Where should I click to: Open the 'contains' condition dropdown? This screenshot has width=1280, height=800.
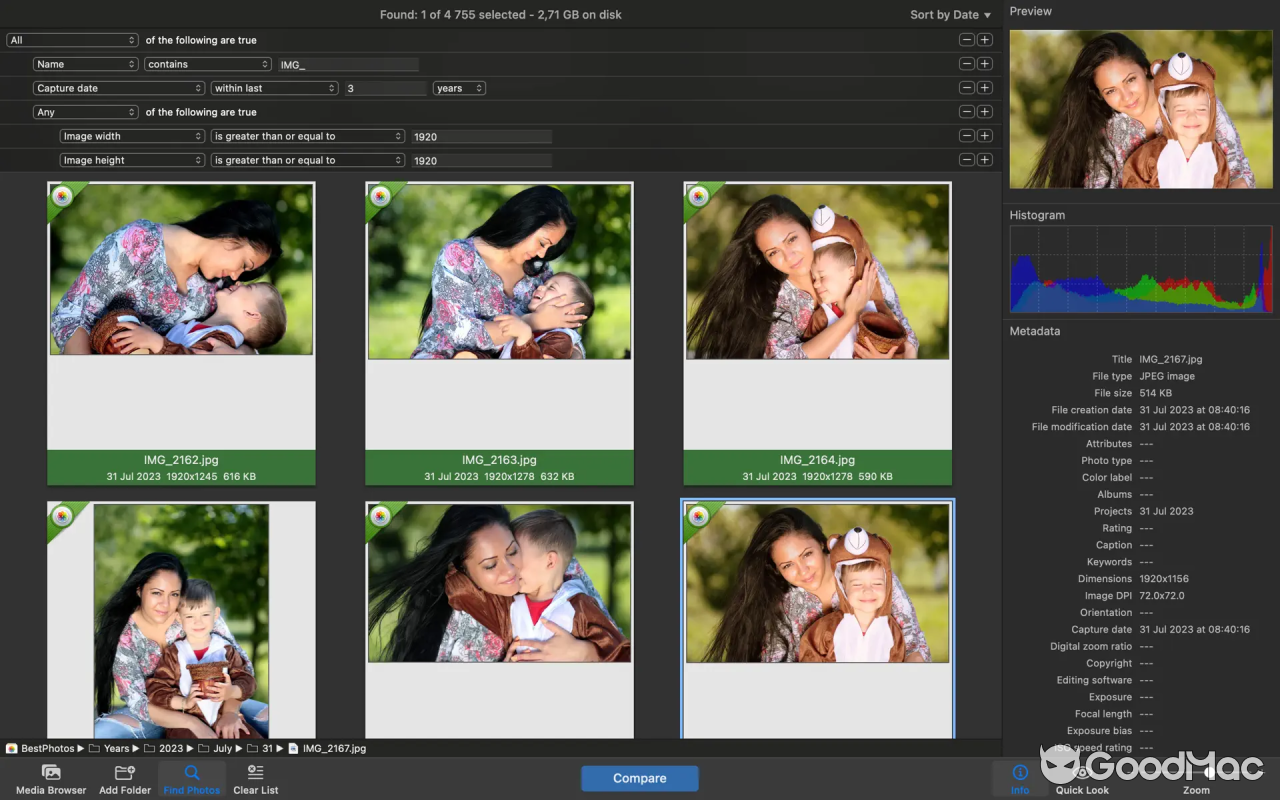(x=207, y=63)
